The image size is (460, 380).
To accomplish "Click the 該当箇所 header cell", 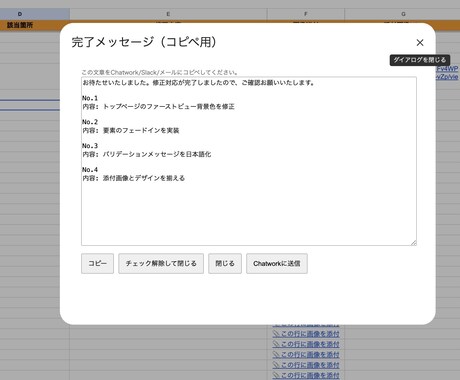I will (x=20, y=25).
